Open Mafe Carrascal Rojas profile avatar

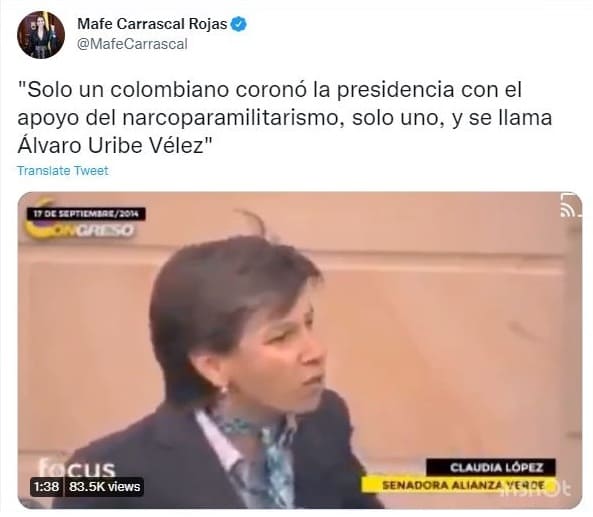(41, 34)
